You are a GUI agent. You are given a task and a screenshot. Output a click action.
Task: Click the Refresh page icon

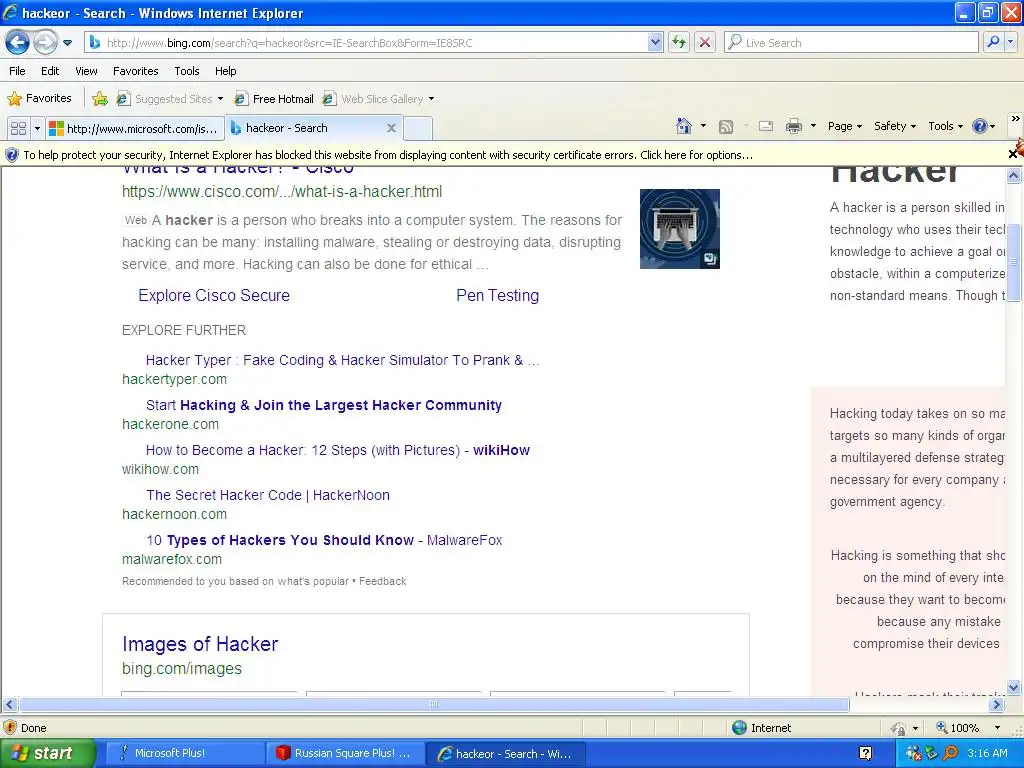coord(679,42)
